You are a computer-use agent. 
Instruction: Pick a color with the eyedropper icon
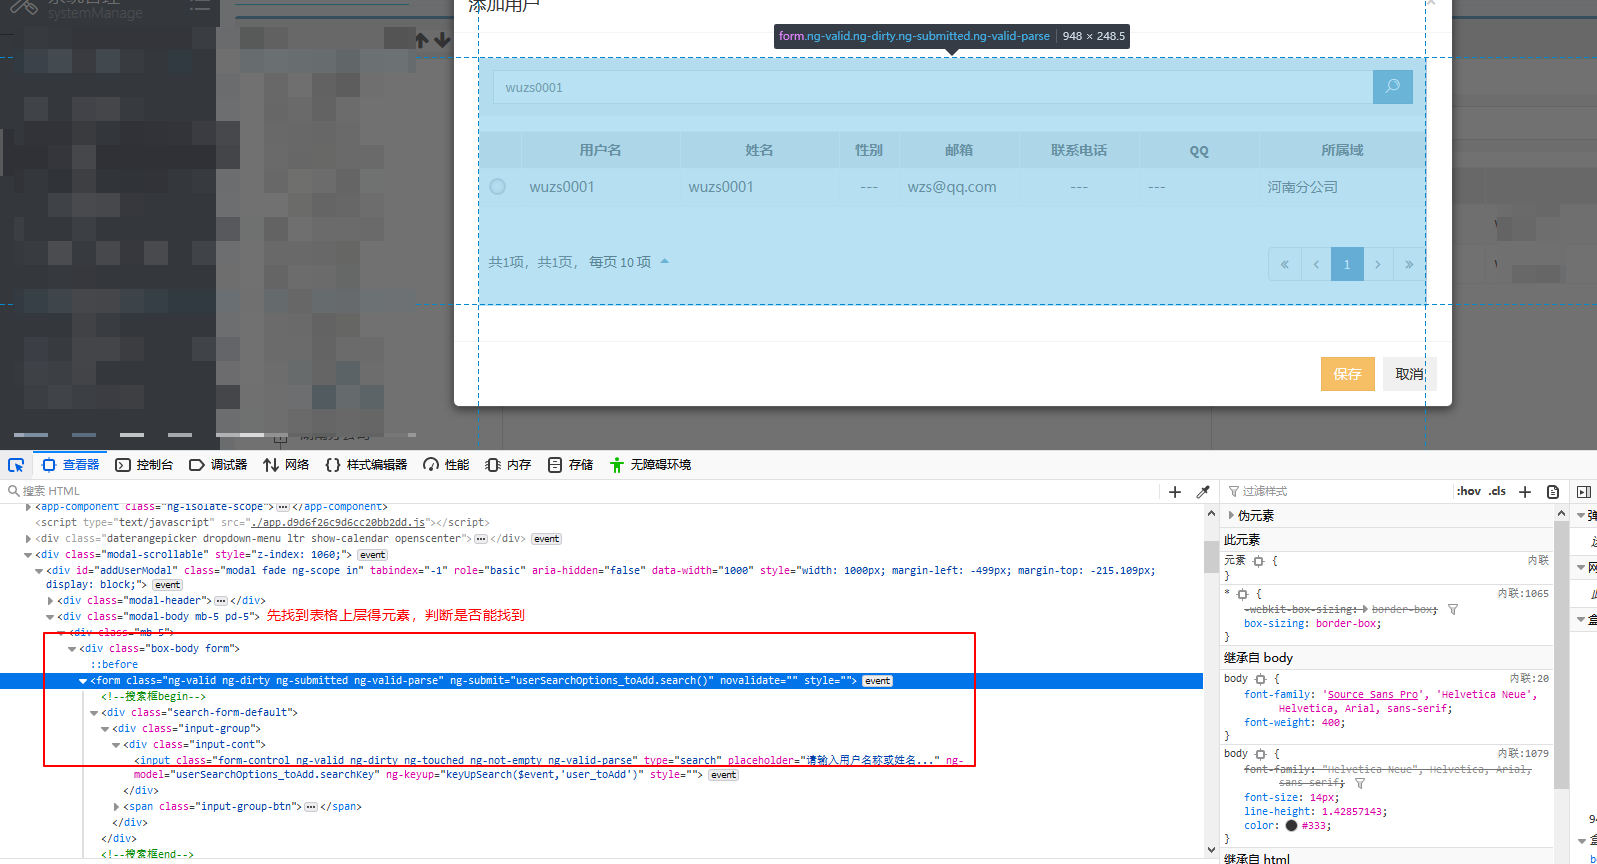1203,492
